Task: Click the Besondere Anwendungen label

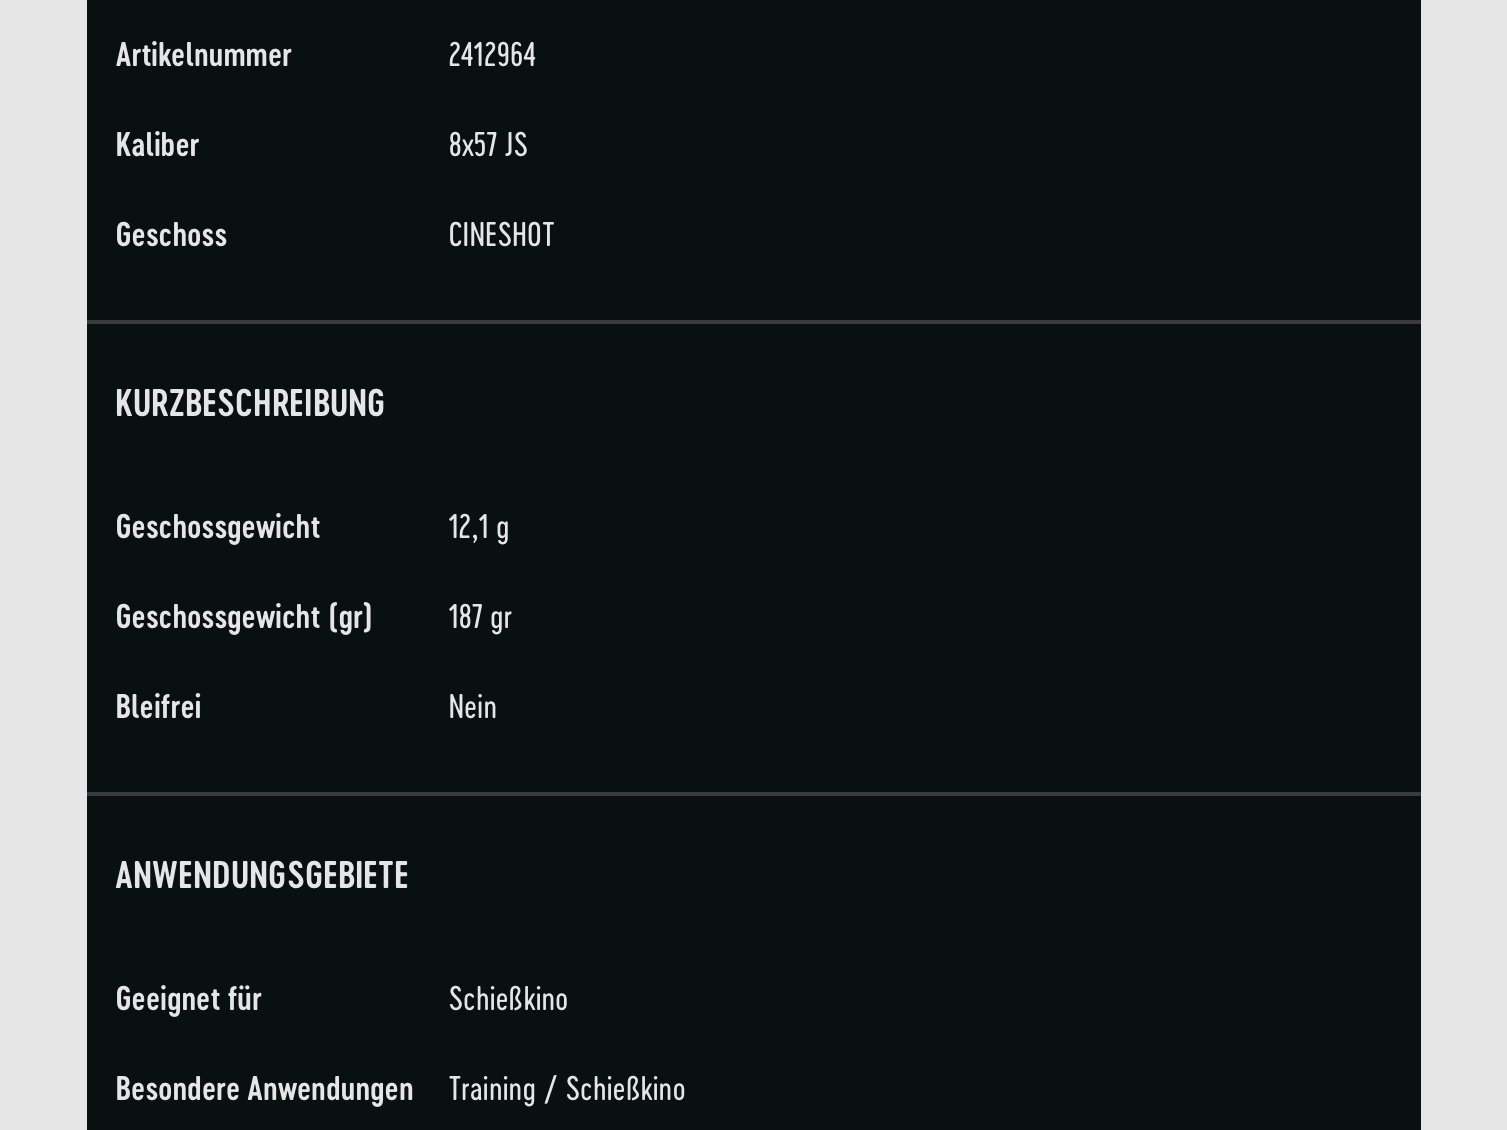Action: pos(264,1089)
